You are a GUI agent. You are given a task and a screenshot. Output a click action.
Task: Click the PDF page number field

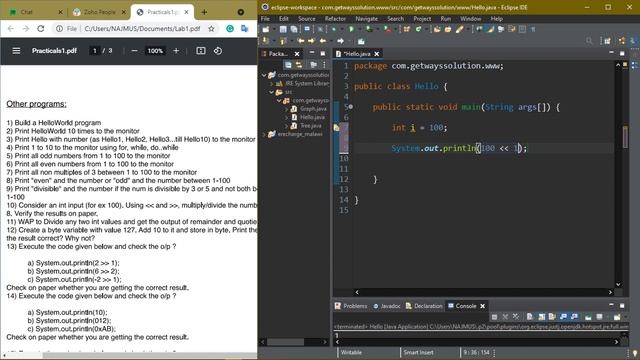coord(95,51)
